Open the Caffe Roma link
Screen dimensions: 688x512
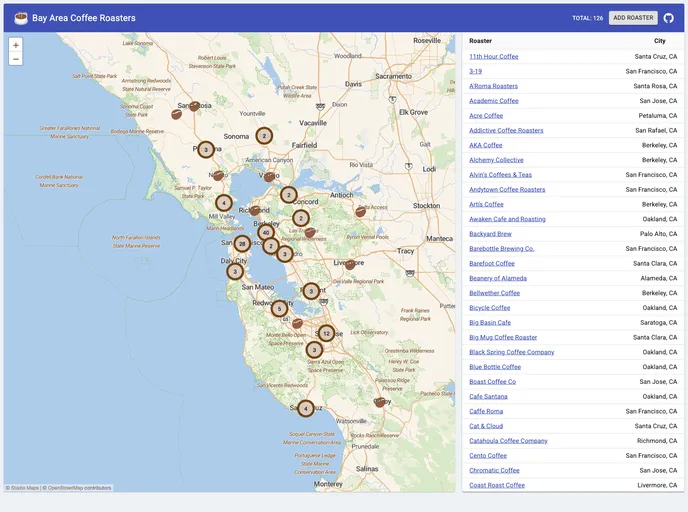pyautogui.click(x=486, y=411)
